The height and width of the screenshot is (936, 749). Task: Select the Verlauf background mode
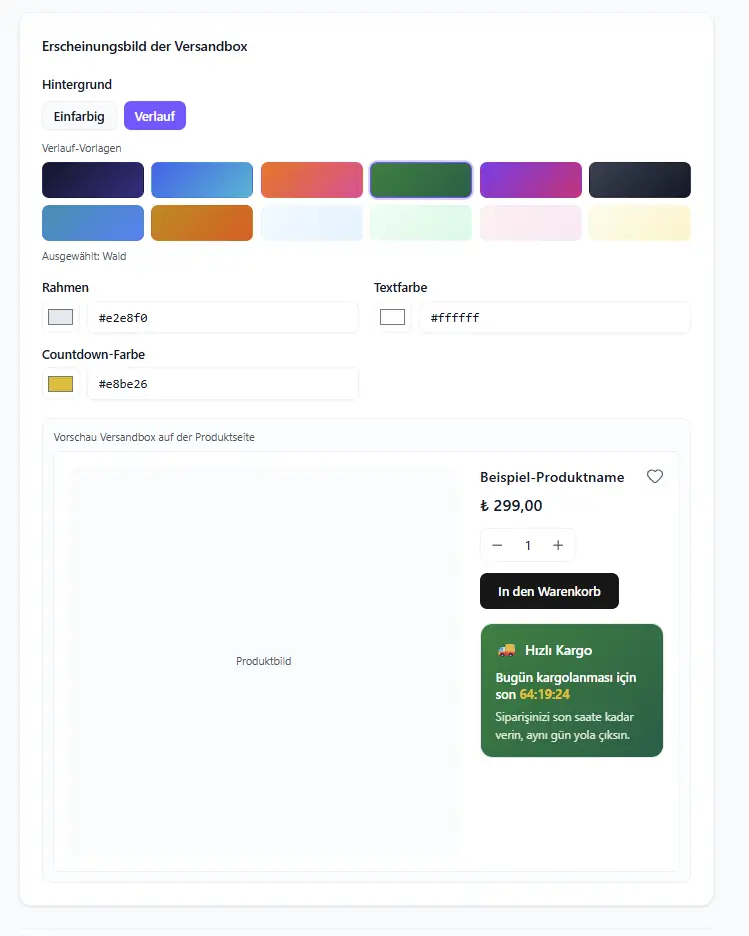155,116
